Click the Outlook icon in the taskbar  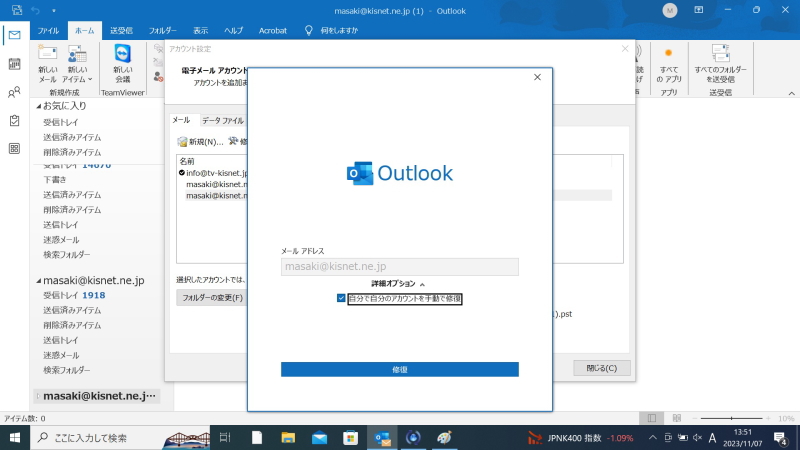[382, 438]
